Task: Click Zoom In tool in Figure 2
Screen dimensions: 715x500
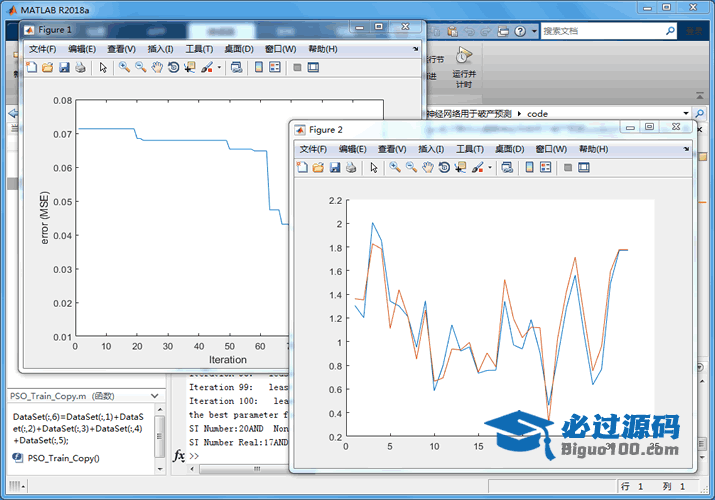Action: pos(395,168)
